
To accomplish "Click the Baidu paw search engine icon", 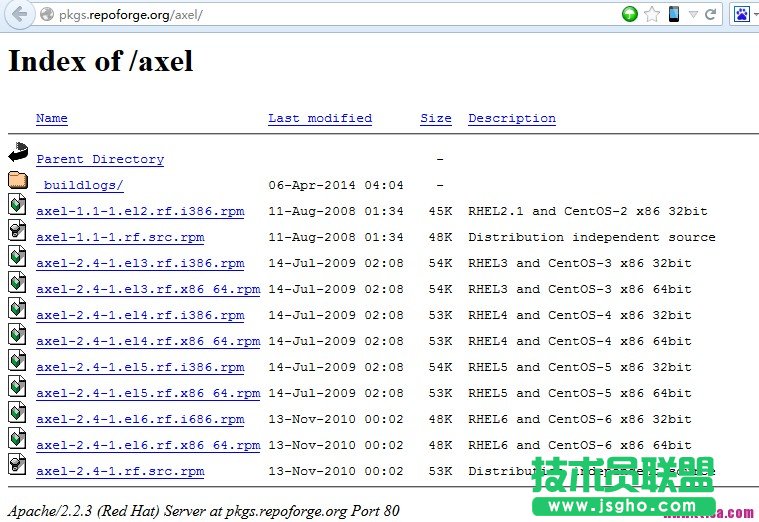I will 741,14.
